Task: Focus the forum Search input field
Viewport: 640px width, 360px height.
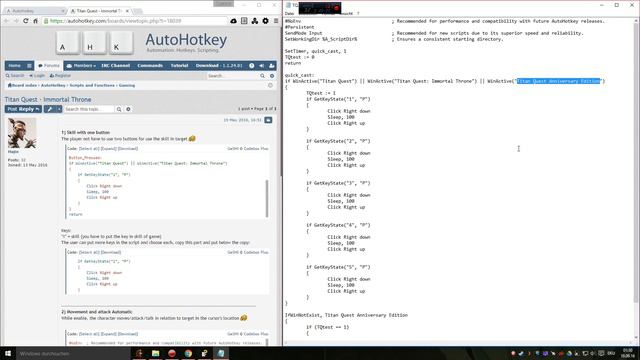Action: [x=232, y=76]
